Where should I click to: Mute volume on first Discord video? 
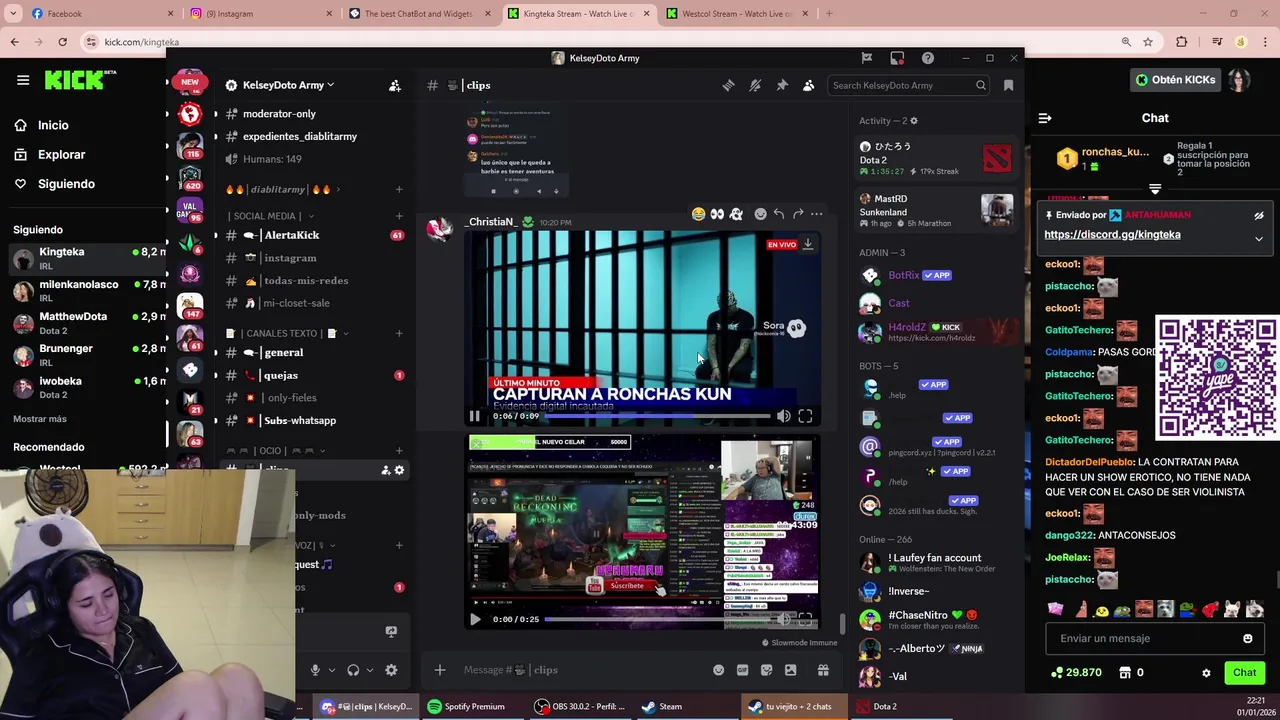coord(784,416)
